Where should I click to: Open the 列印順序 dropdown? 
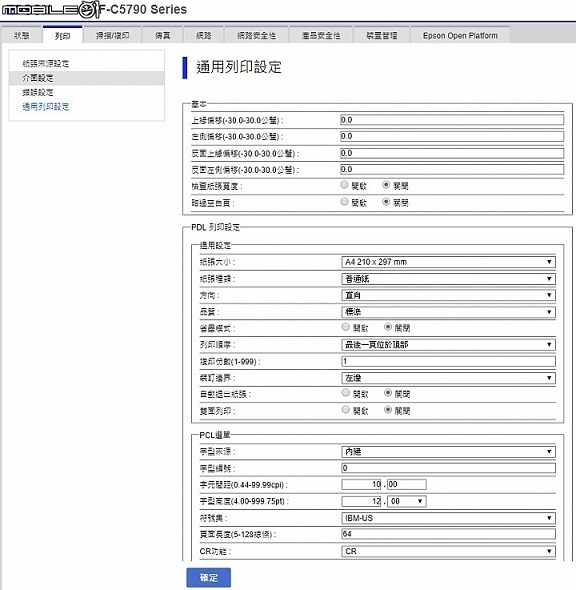(448, 345)
